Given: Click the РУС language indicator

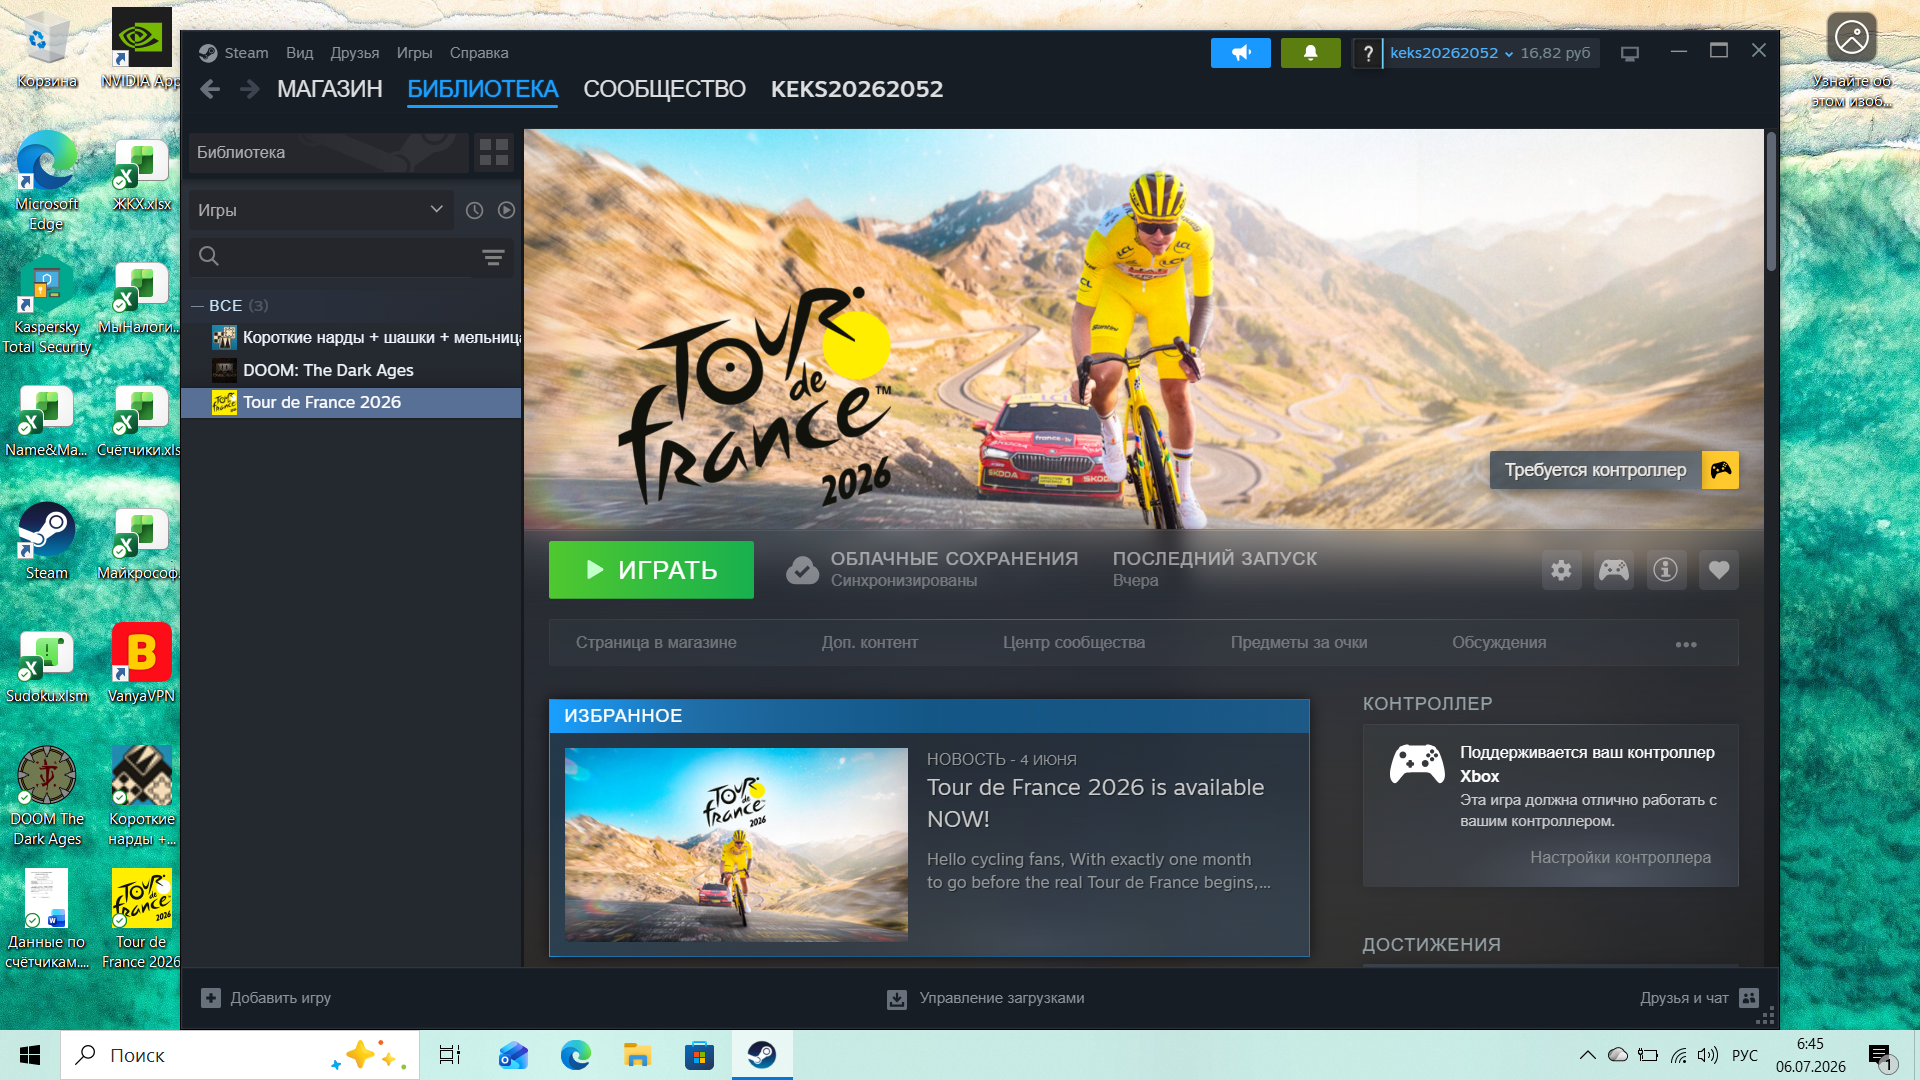Looking at the screenshot, I should point(1745,1055).
